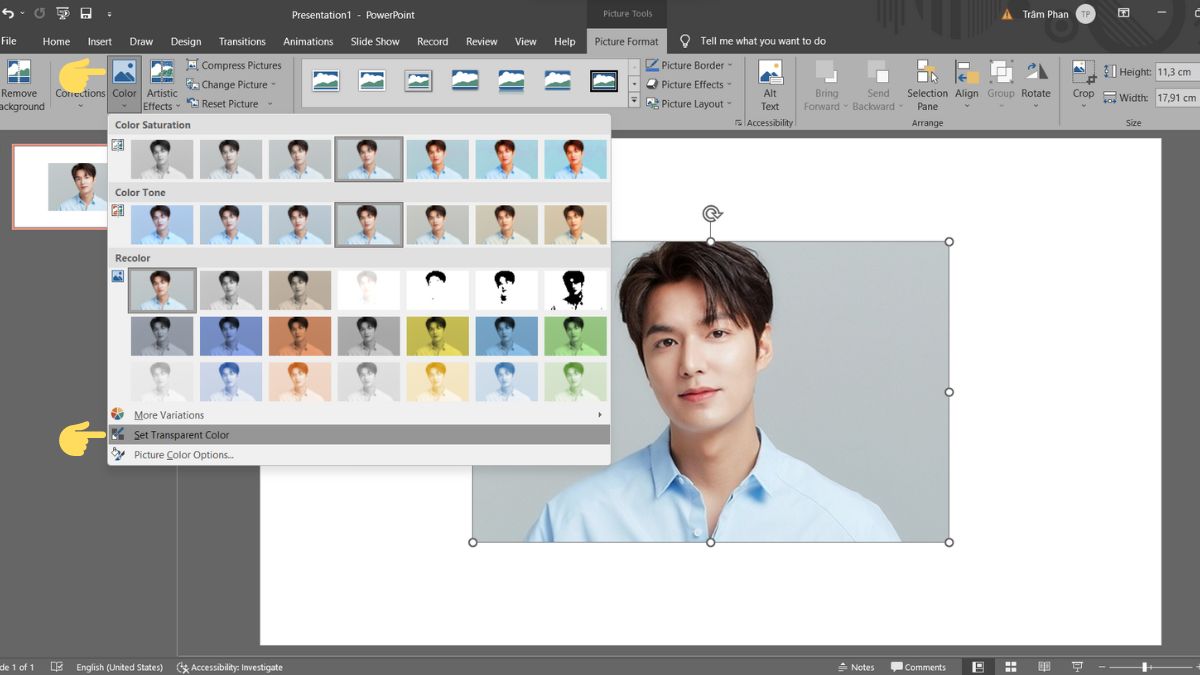Click the Notes button in the status bar
Viewport: 1200px width, 675px height.
click(855, 667)
